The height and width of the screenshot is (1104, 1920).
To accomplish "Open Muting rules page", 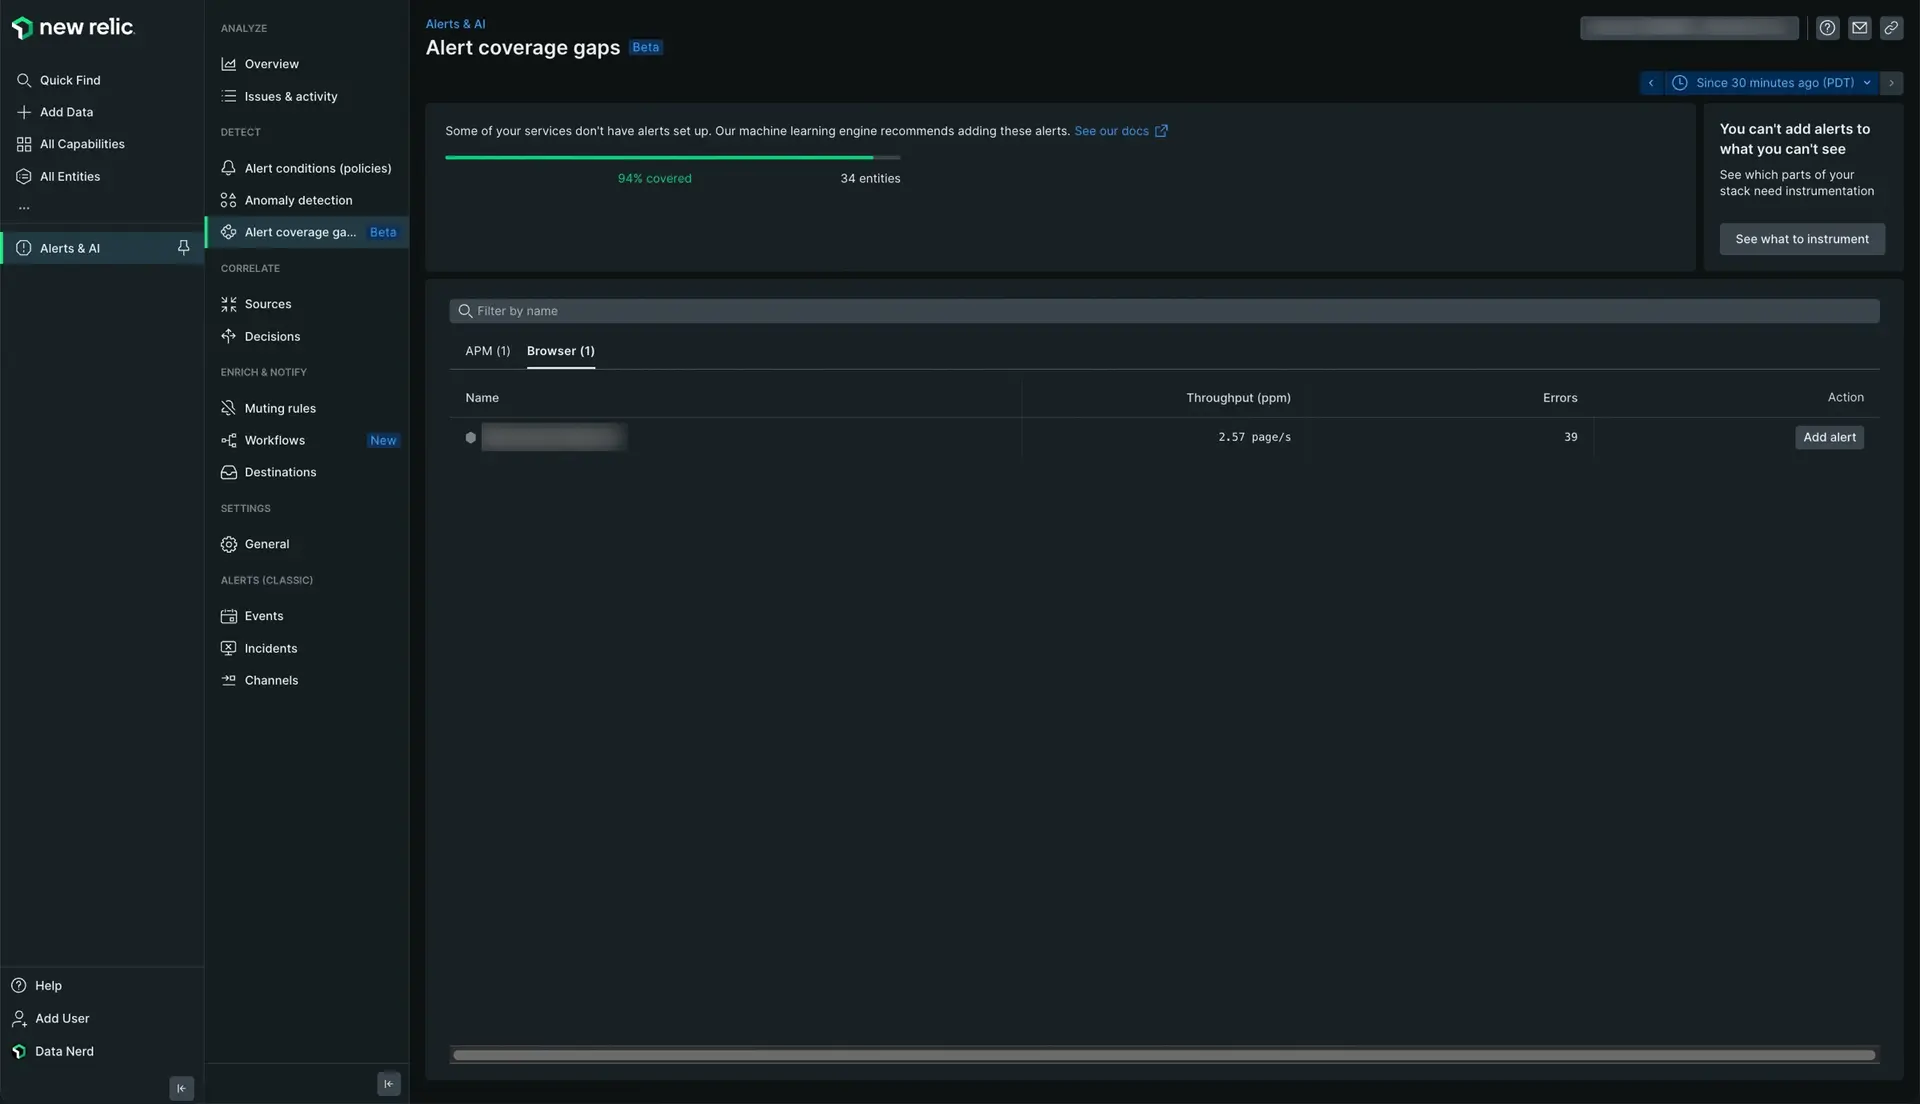I will click(x=280, y=408).
